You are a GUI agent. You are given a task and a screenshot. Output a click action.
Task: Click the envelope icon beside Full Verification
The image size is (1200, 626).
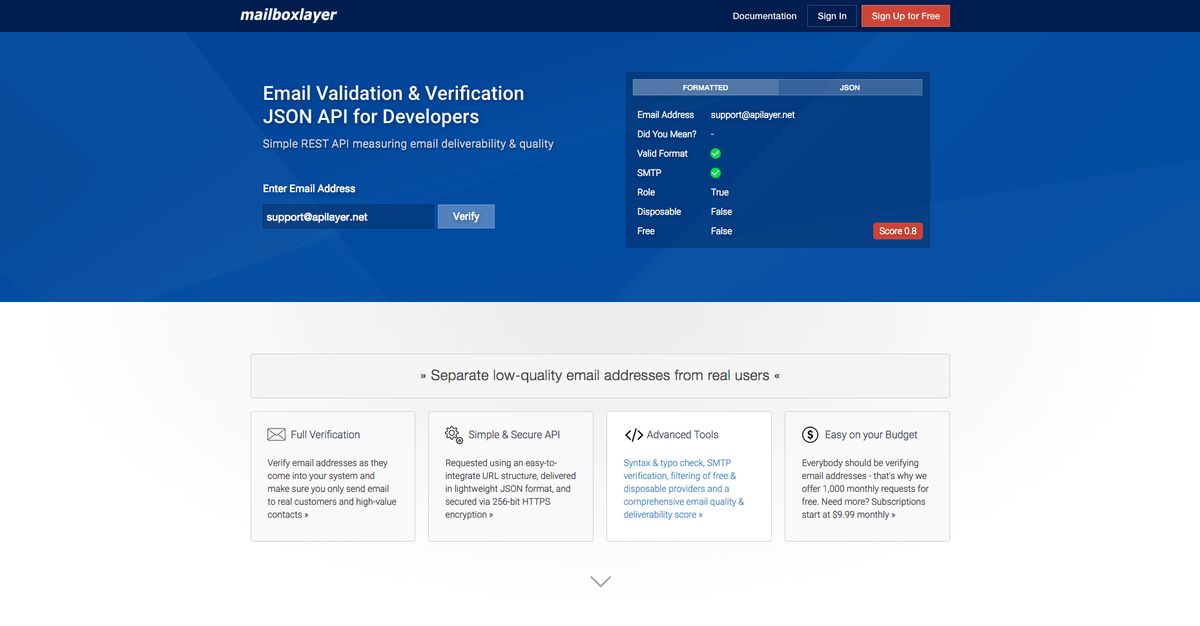pyautogui.click(x=276, y=434)
